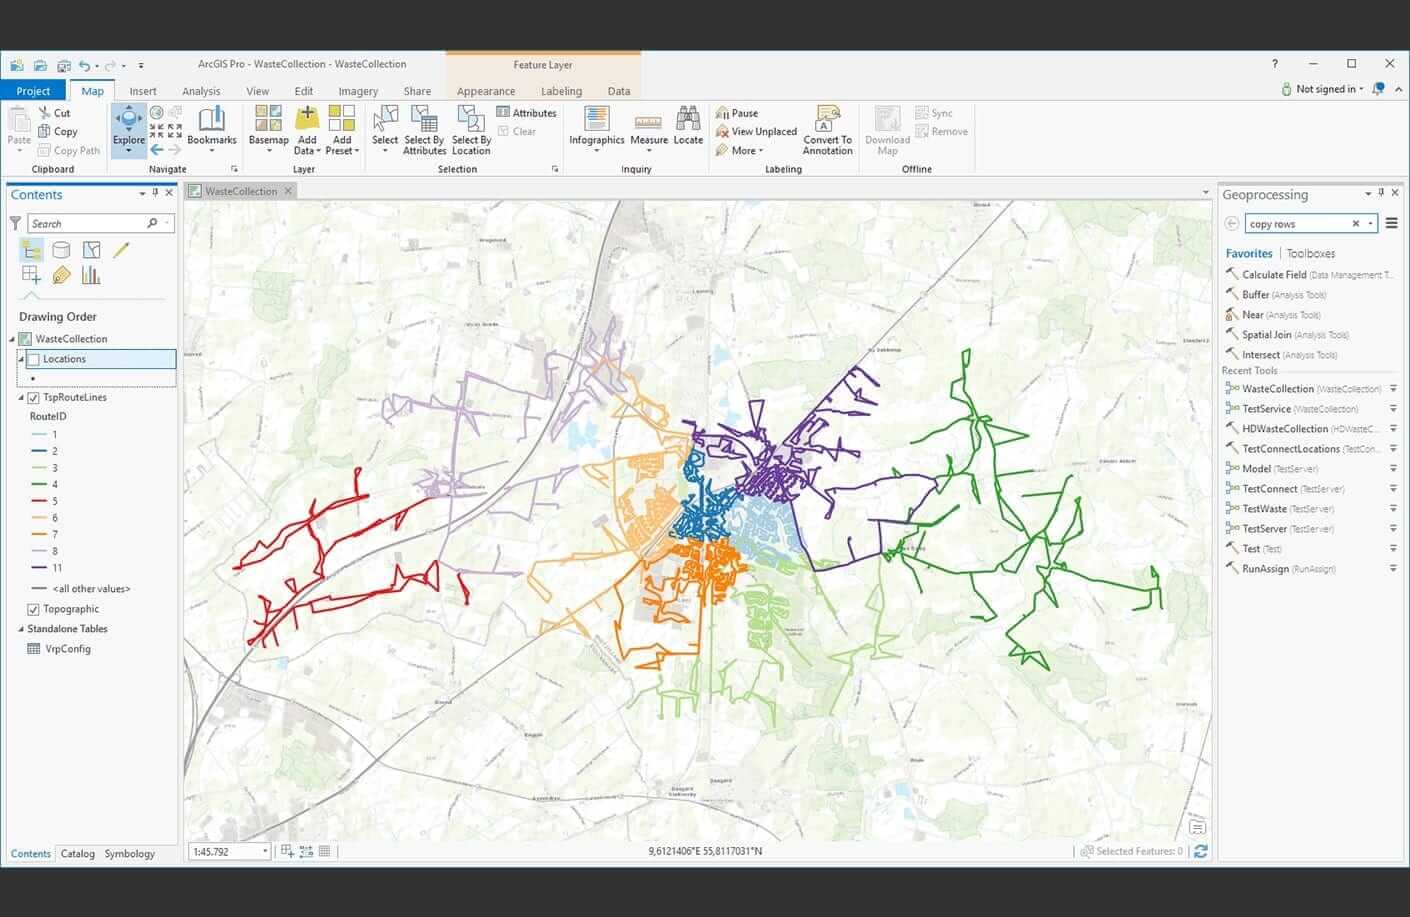1410x917 pixels.
Task: Open the Bookmarks tool
Action: click(212, 129)
